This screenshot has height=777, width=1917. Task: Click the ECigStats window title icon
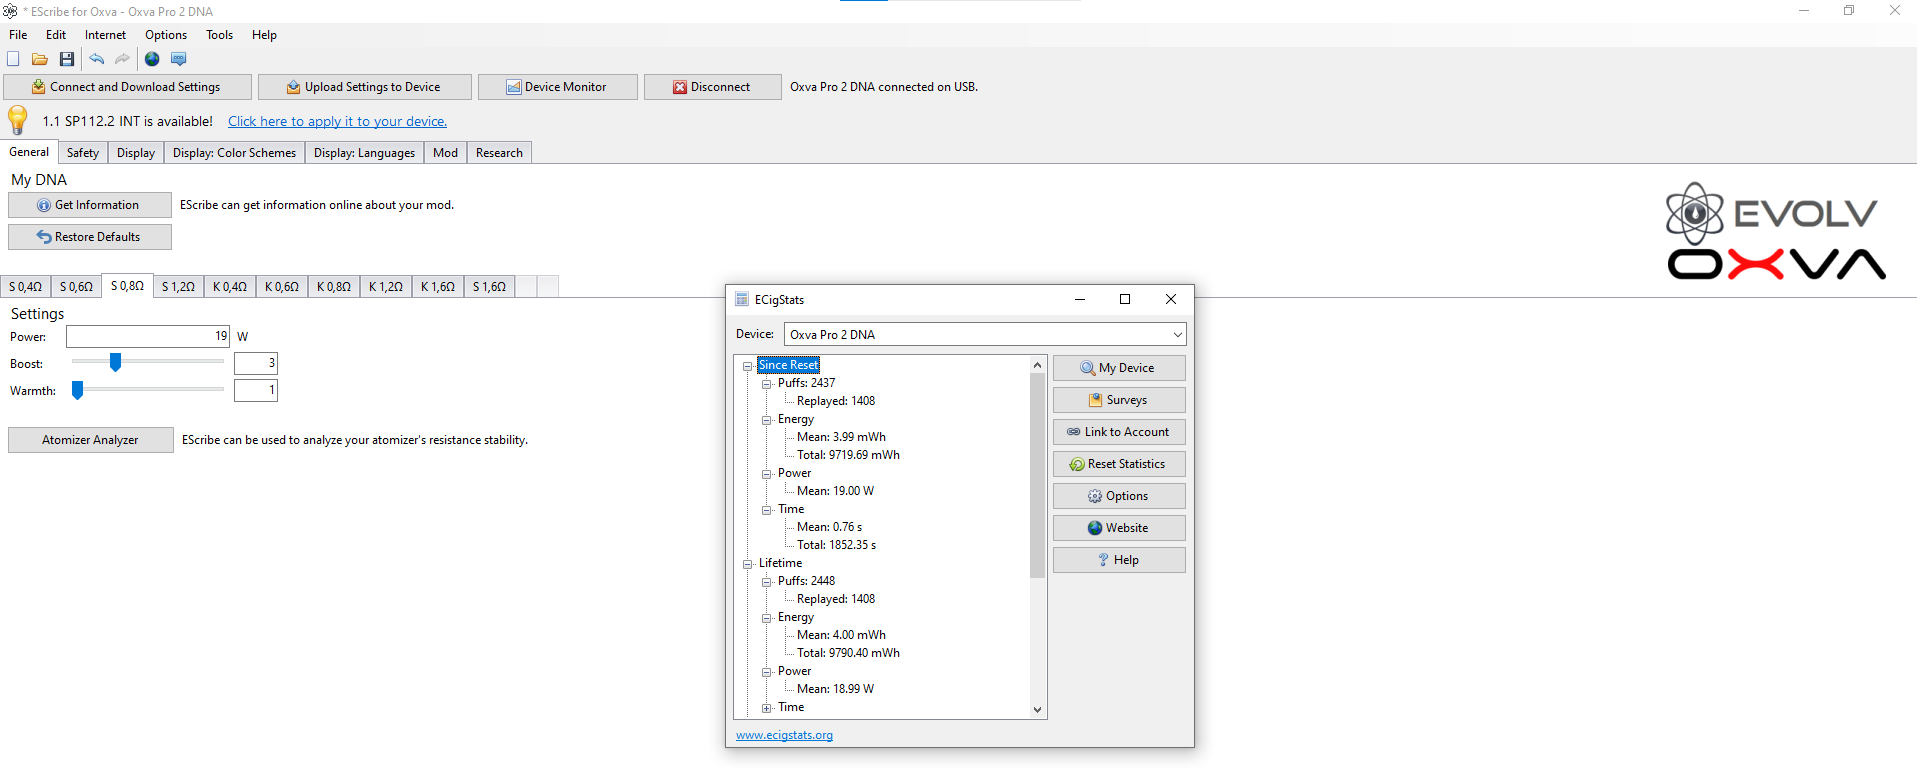[742, 299]
